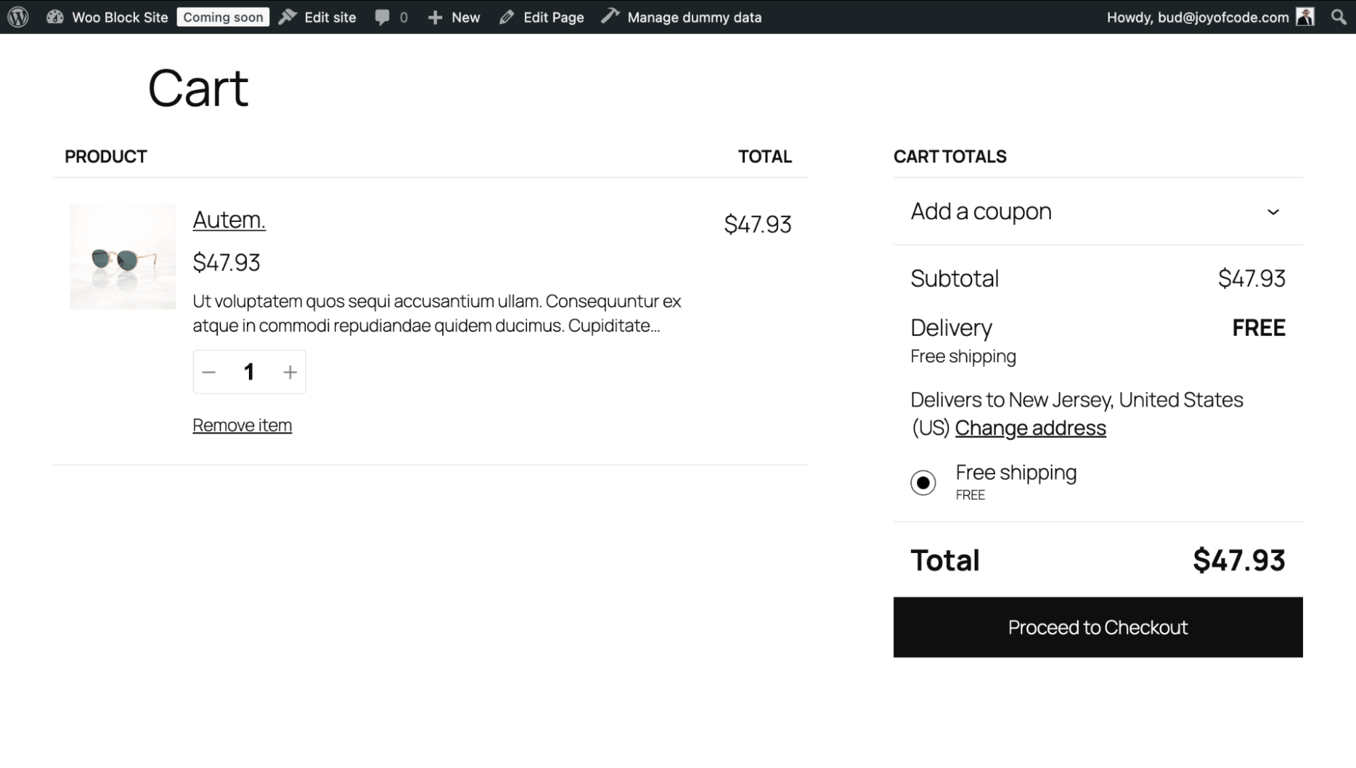Select the Free shipping radio button

[x=923, y=482]
